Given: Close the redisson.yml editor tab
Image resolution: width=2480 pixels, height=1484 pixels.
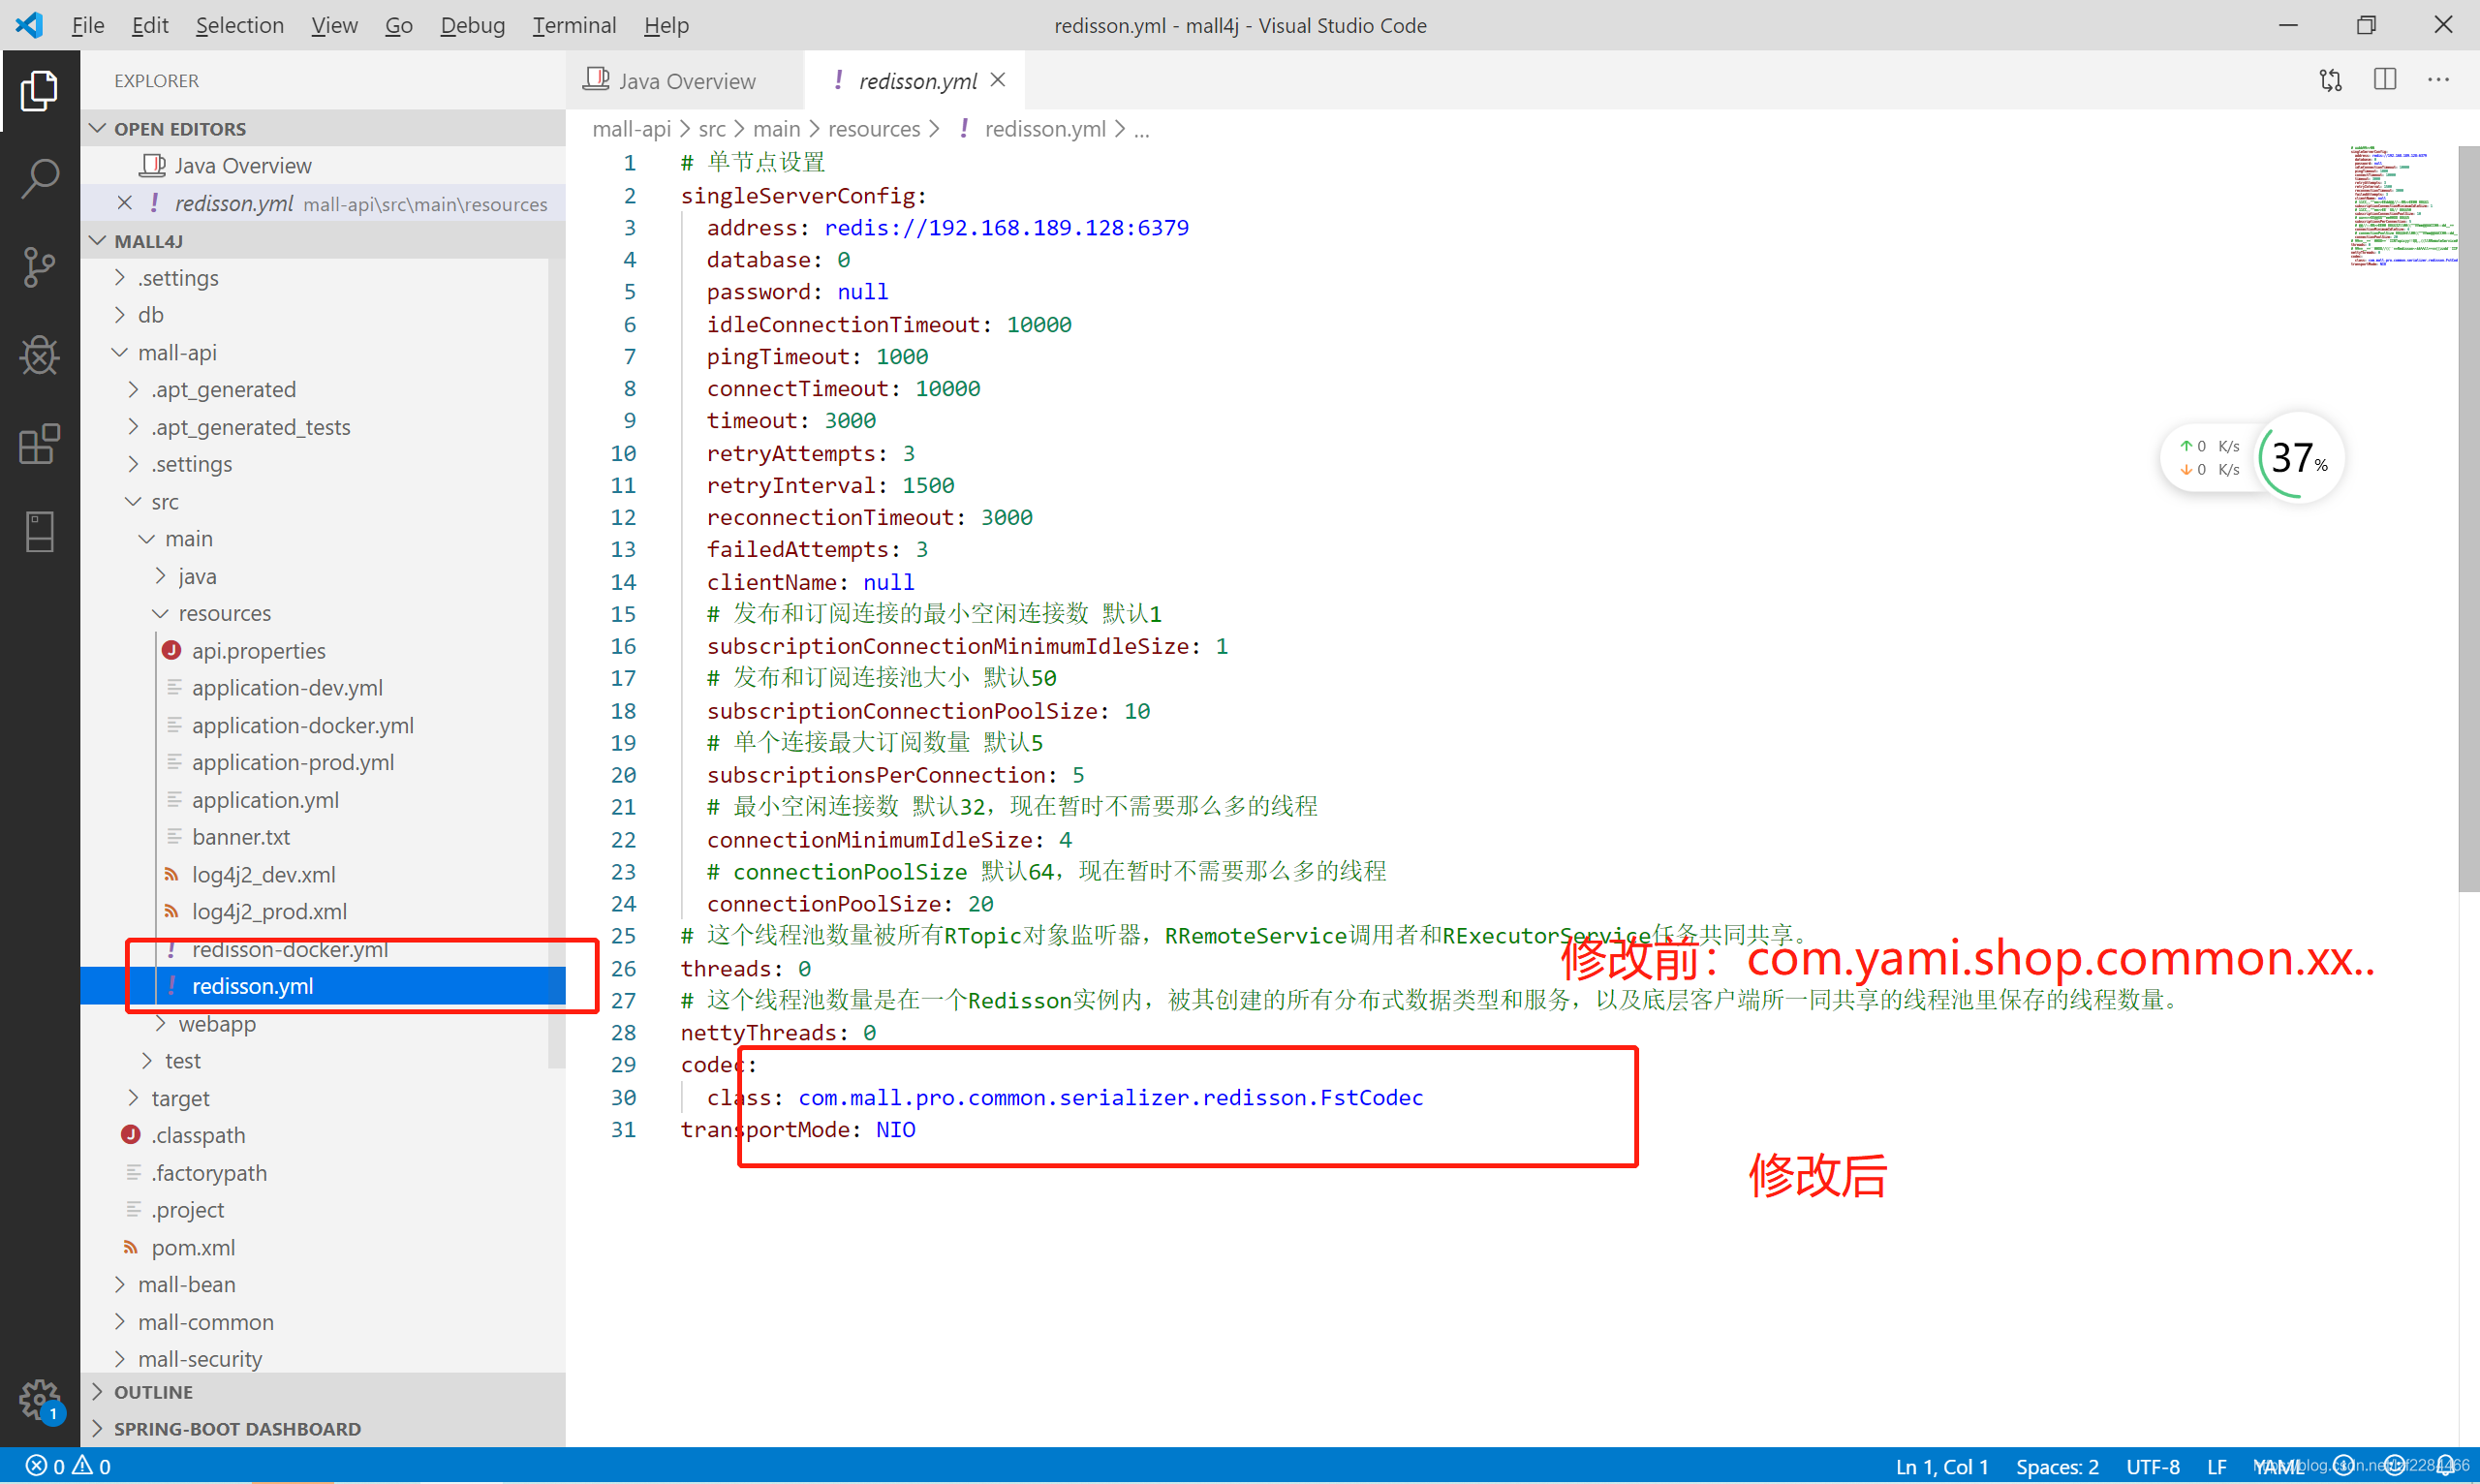Looking at the screenshot, I should pos(998,80).
